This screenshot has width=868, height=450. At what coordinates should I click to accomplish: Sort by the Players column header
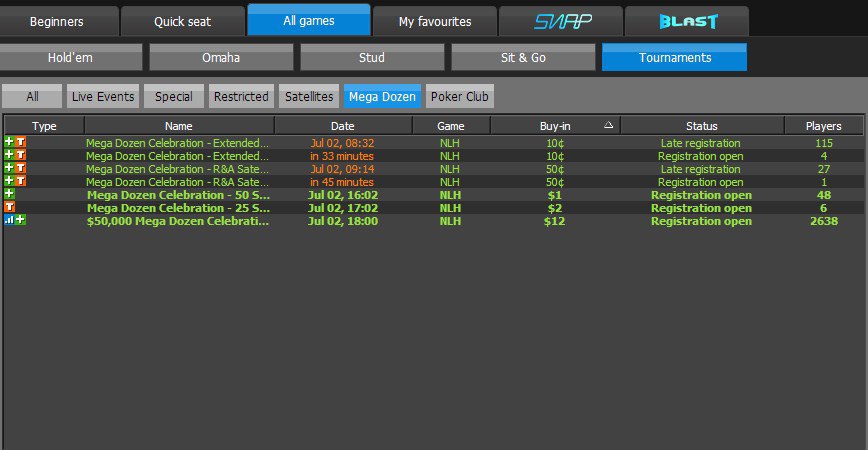click(823, 126)
